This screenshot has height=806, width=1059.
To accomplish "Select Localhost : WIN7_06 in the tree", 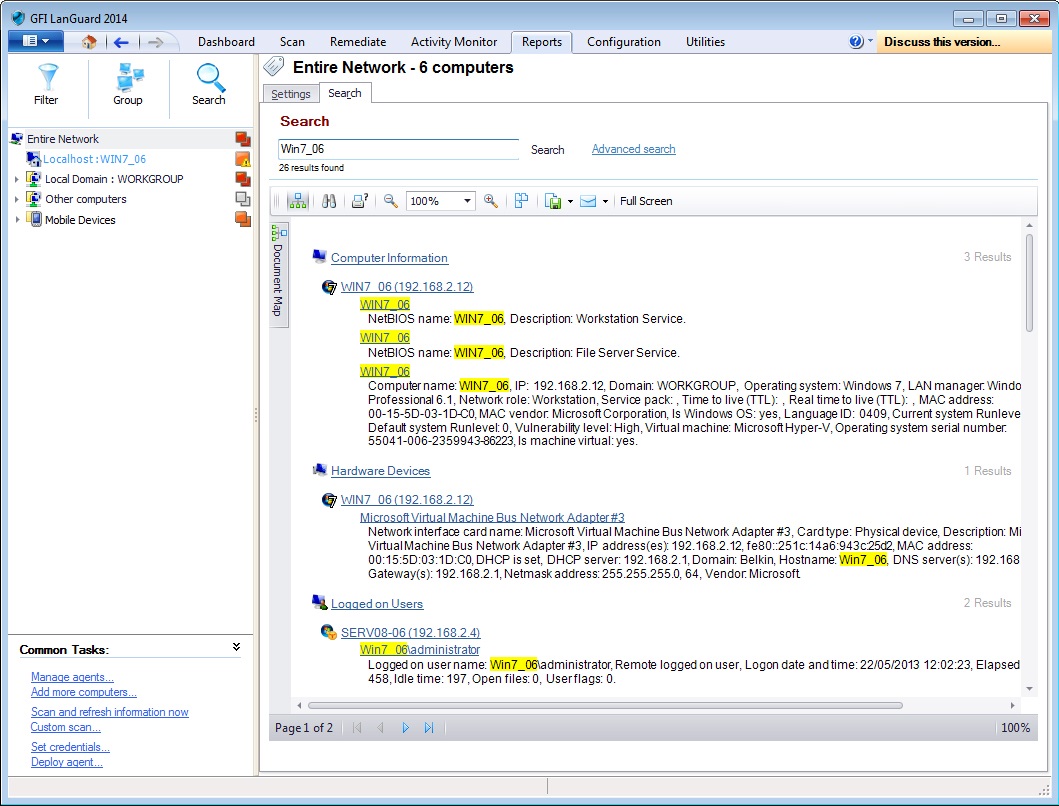I will click(95, 159).
